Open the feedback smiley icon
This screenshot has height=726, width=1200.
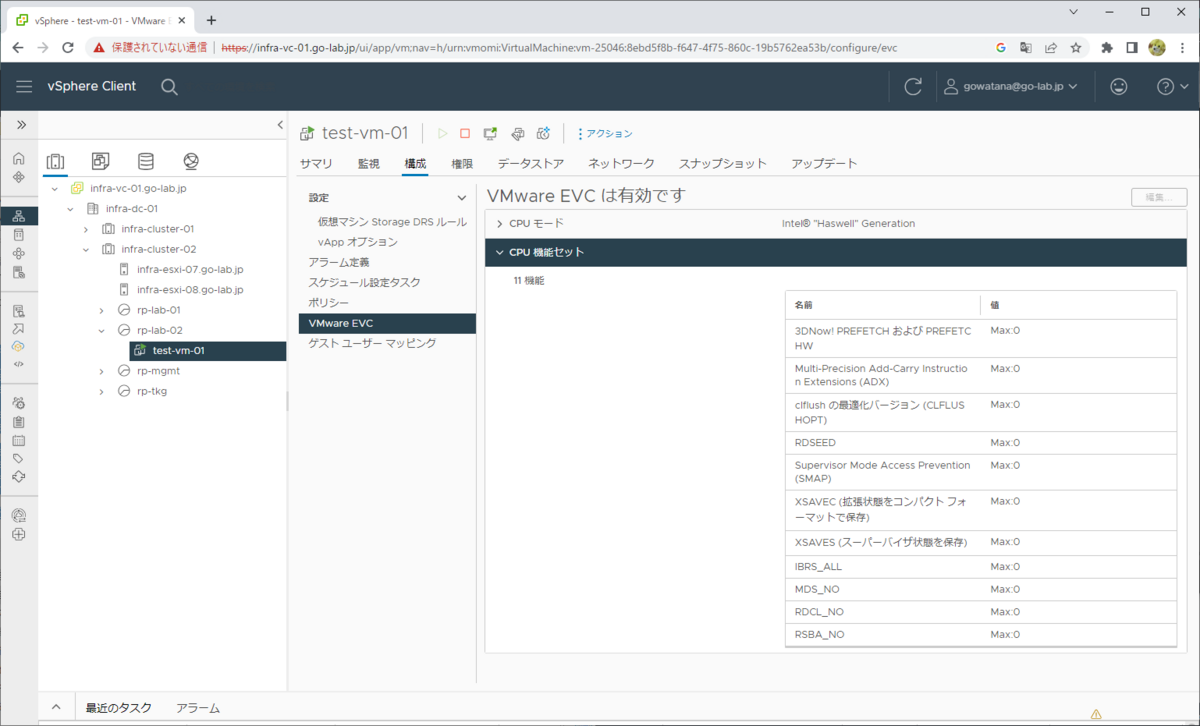pyautogui.click(x=1119, y=87)
